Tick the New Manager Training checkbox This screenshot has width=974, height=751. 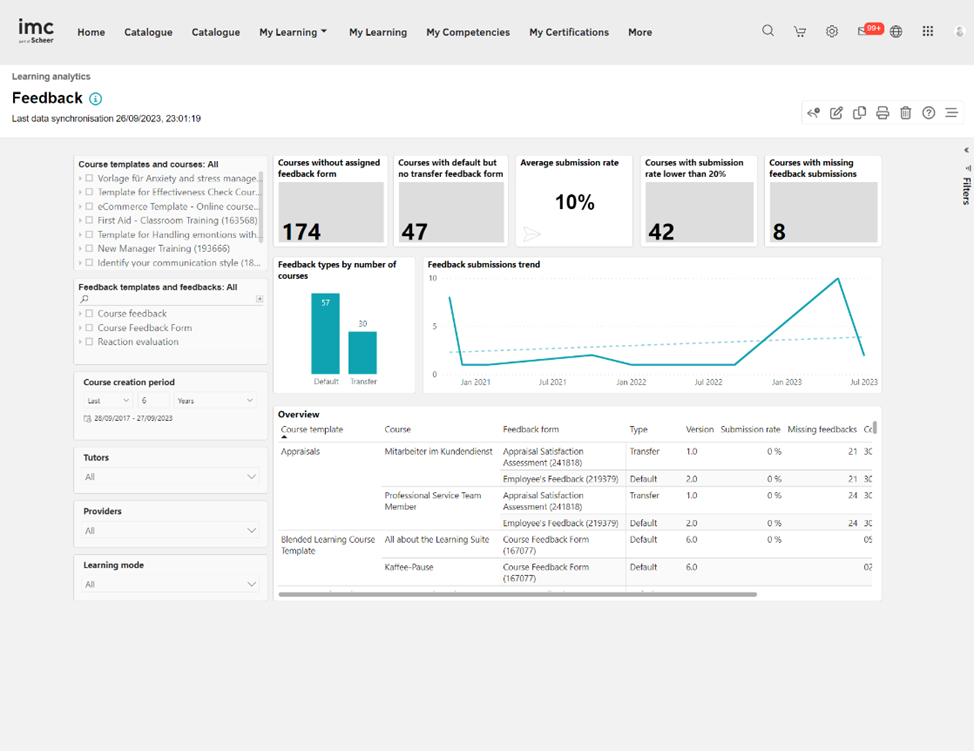pos(89,249)
